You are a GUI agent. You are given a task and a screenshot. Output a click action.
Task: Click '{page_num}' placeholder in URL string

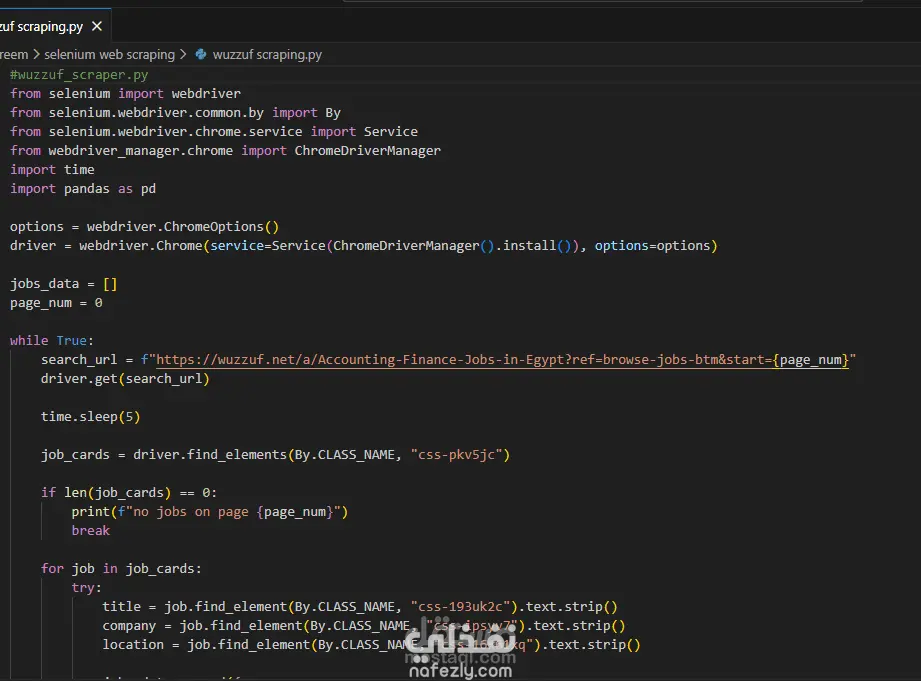(811, 360)
